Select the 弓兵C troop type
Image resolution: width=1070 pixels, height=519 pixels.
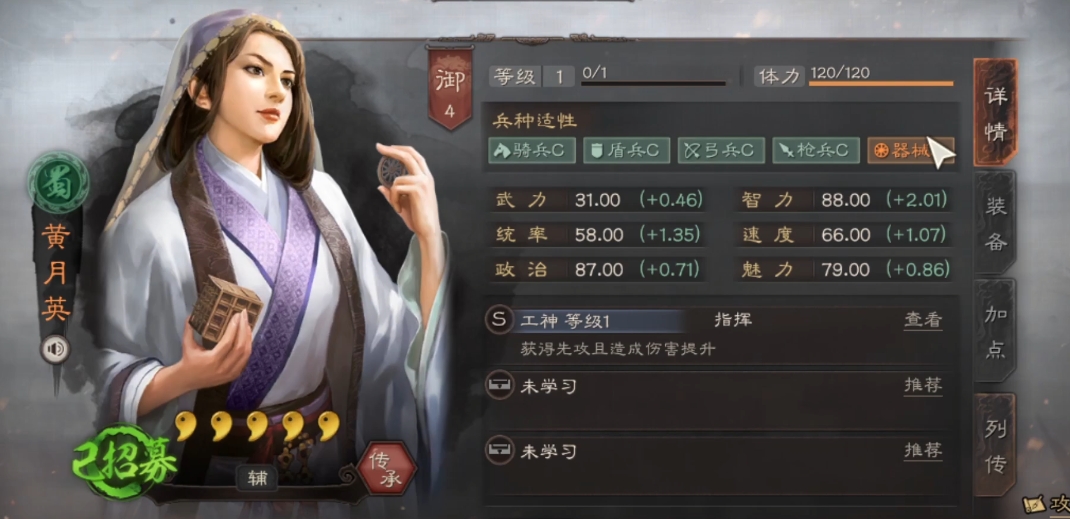[721, 150]
